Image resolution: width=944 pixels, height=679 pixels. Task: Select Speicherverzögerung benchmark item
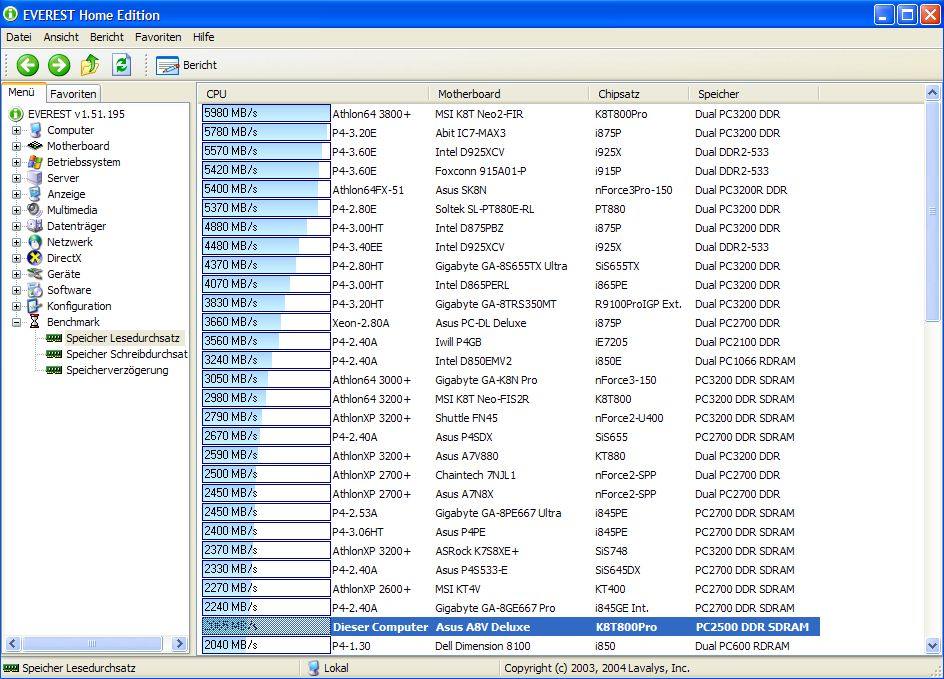tap(117, 370)
